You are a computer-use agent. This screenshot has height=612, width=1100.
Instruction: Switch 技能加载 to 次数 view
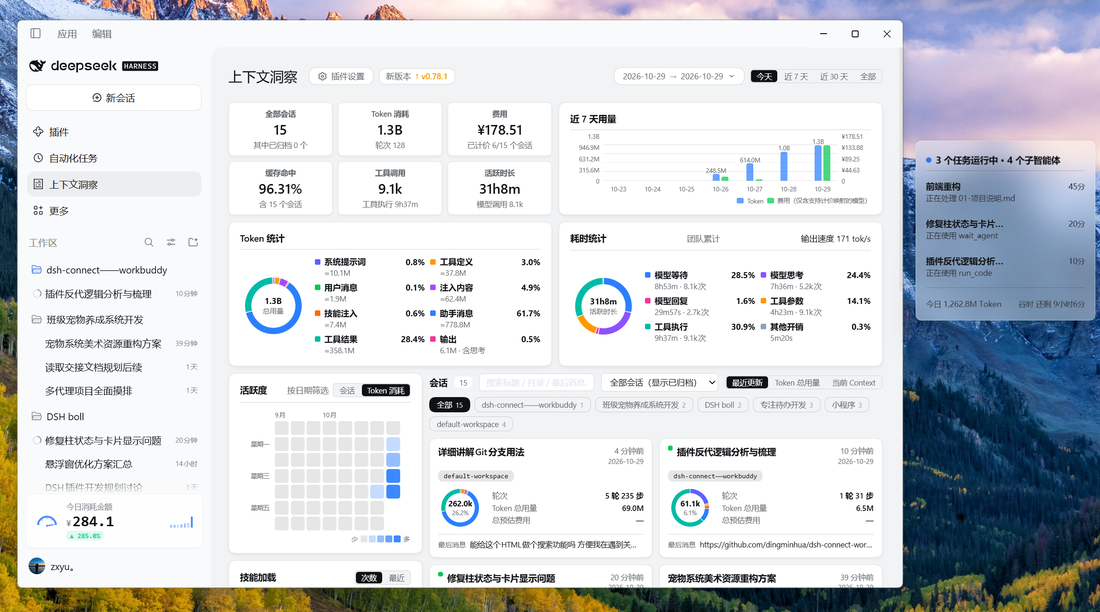tap(368, 578)
